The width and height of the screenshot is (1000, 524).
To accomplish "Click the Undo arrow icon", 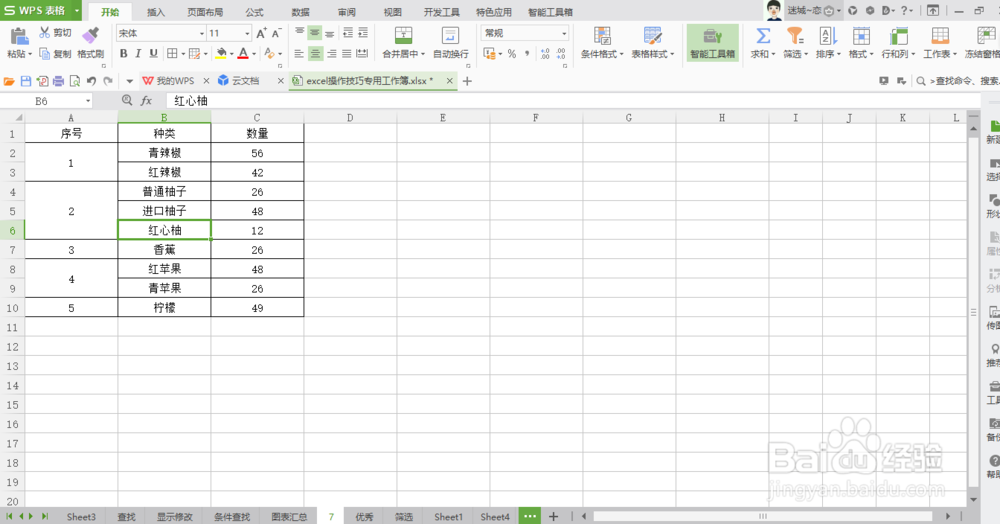I will 91,81.
